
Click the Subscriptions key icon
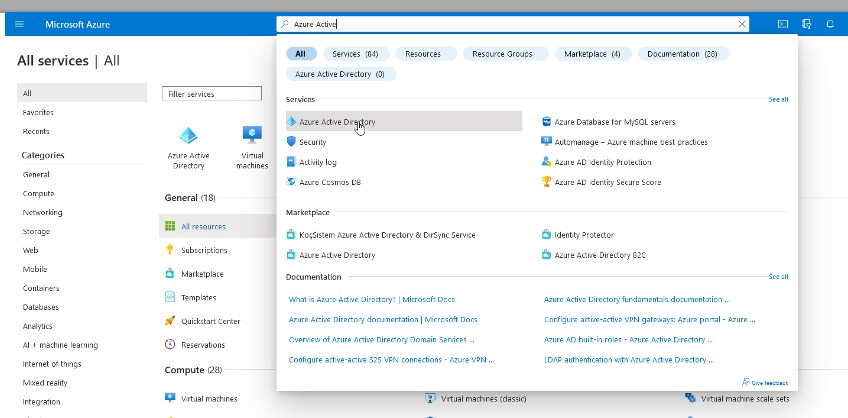pos(170,250)
